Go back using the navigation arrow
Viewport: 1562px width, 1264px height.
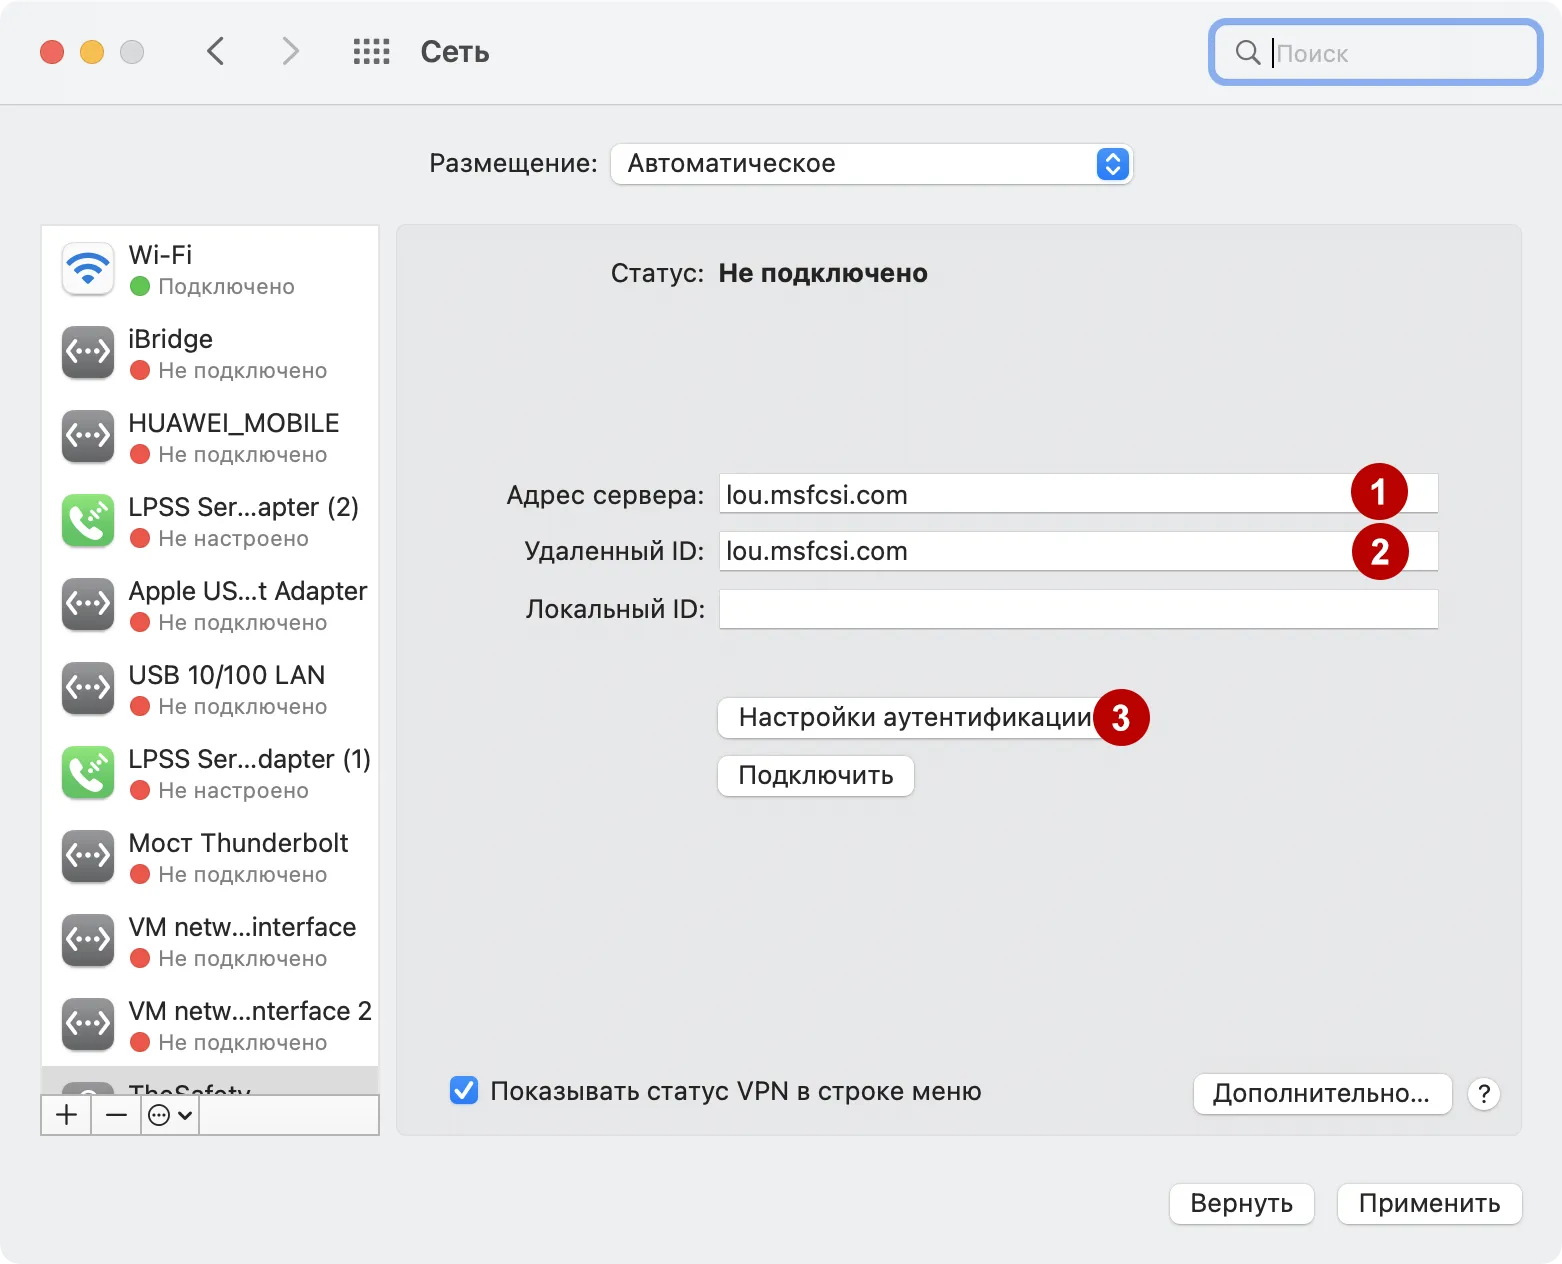[x=216, y=51]
